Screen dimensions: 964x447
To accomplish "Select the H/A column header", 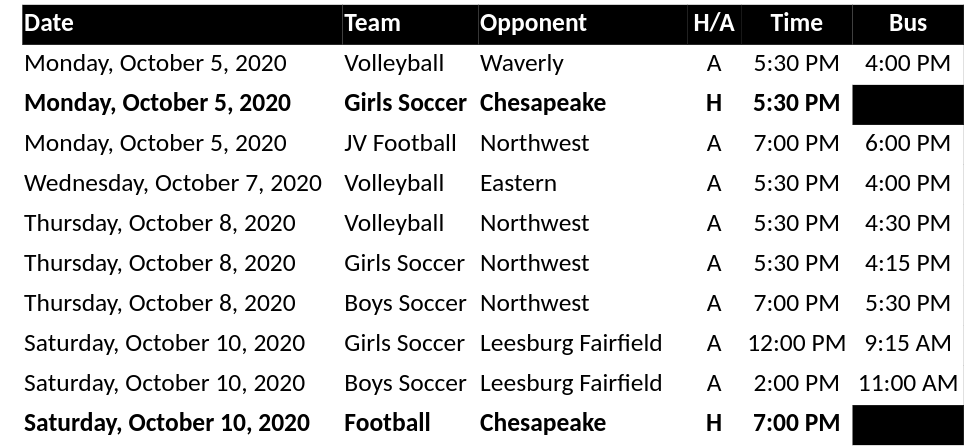I will tap(713, 23).
